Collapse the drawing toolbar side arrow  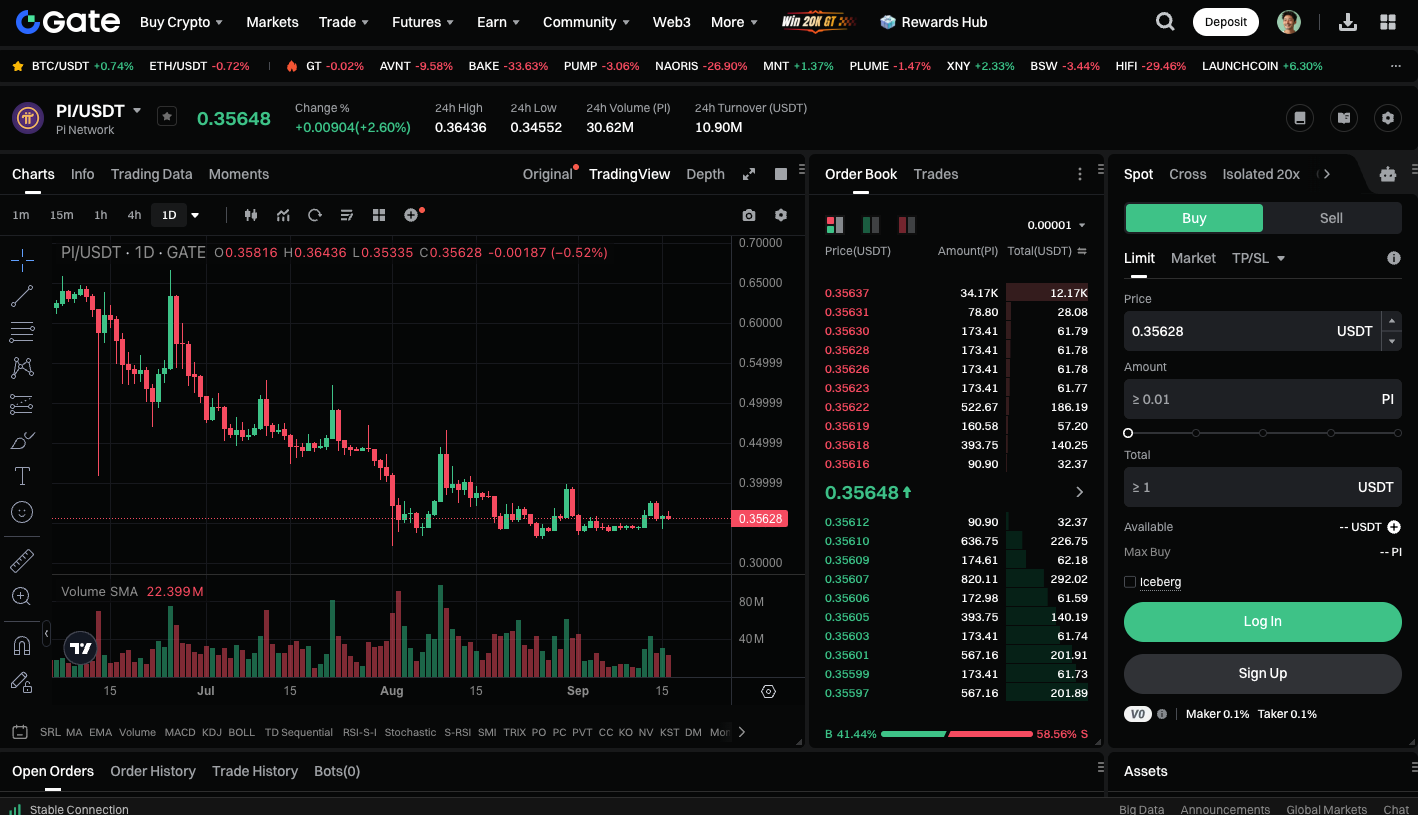coord(46,633)
